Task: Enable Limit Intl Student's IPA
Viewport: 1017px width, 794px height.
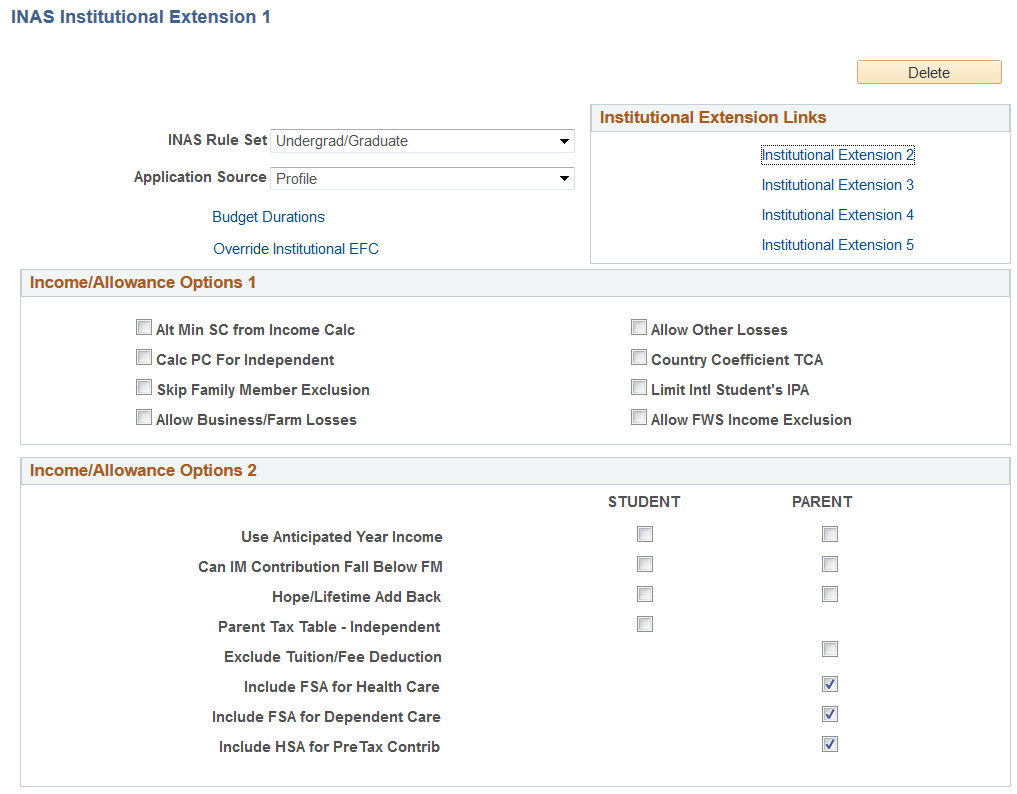Action: click(639, 388)
